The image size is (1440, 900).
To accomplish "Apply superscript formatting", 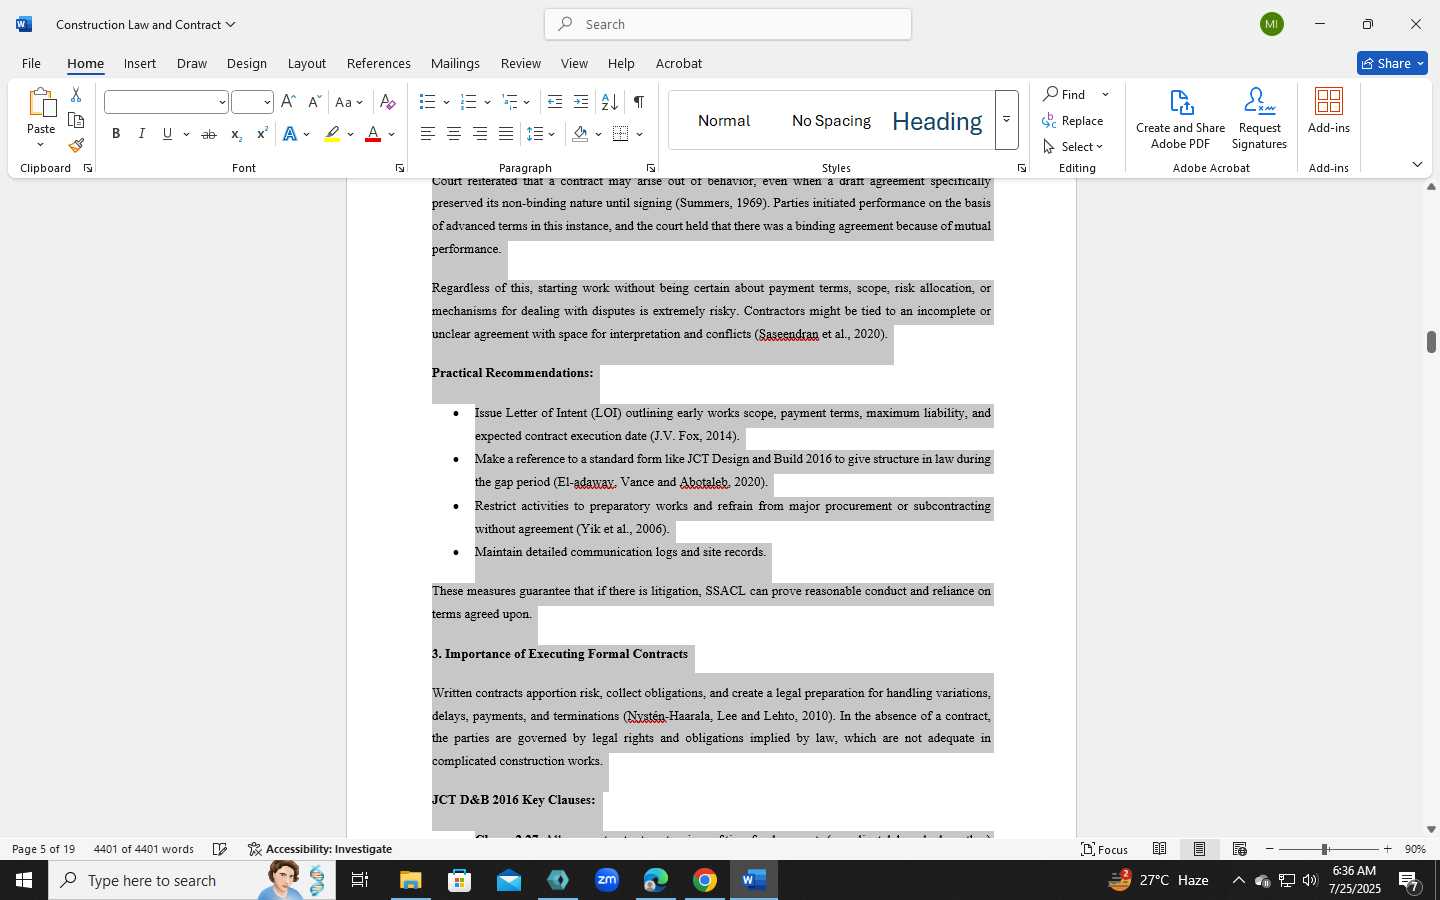I will (261, 134).
